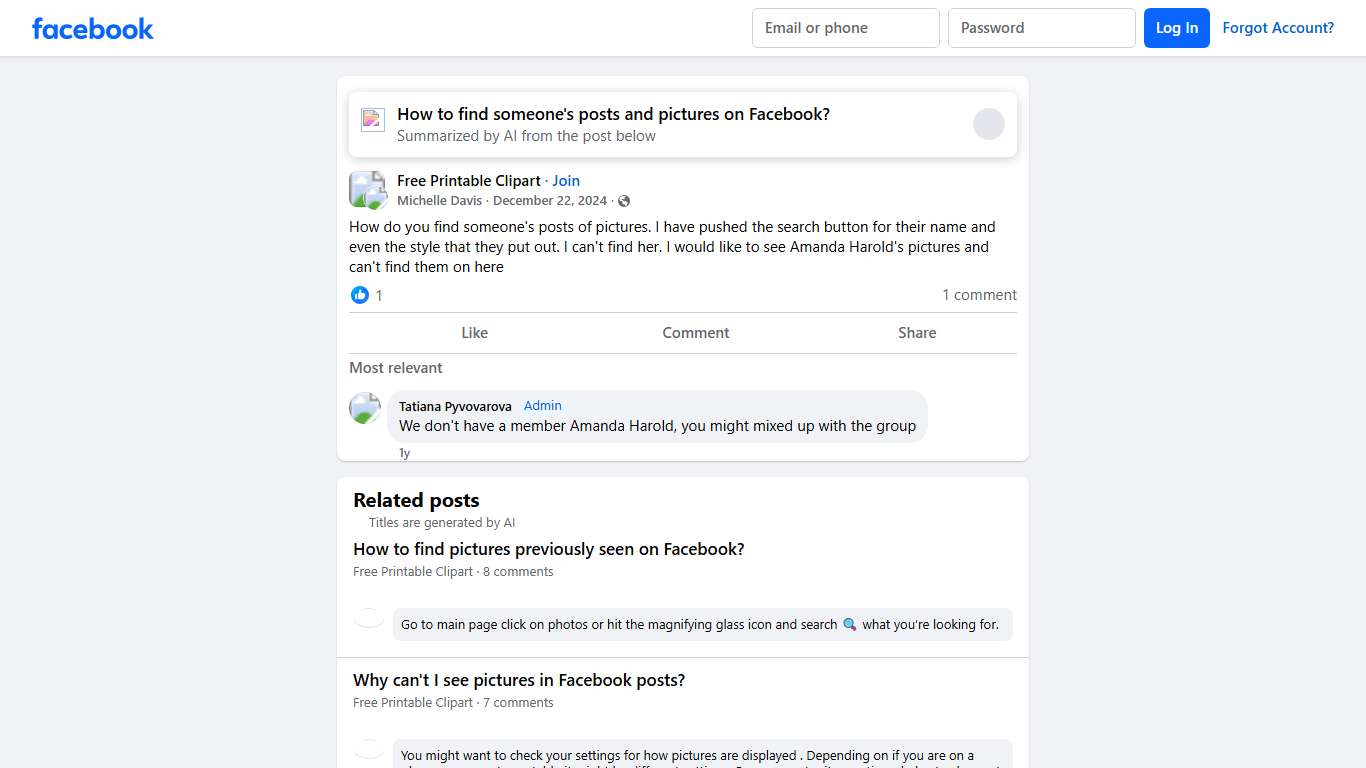This screenshot has width=1366, height=768.
Task: Click the magnifying glass emoji in comment
Action: 850,624
